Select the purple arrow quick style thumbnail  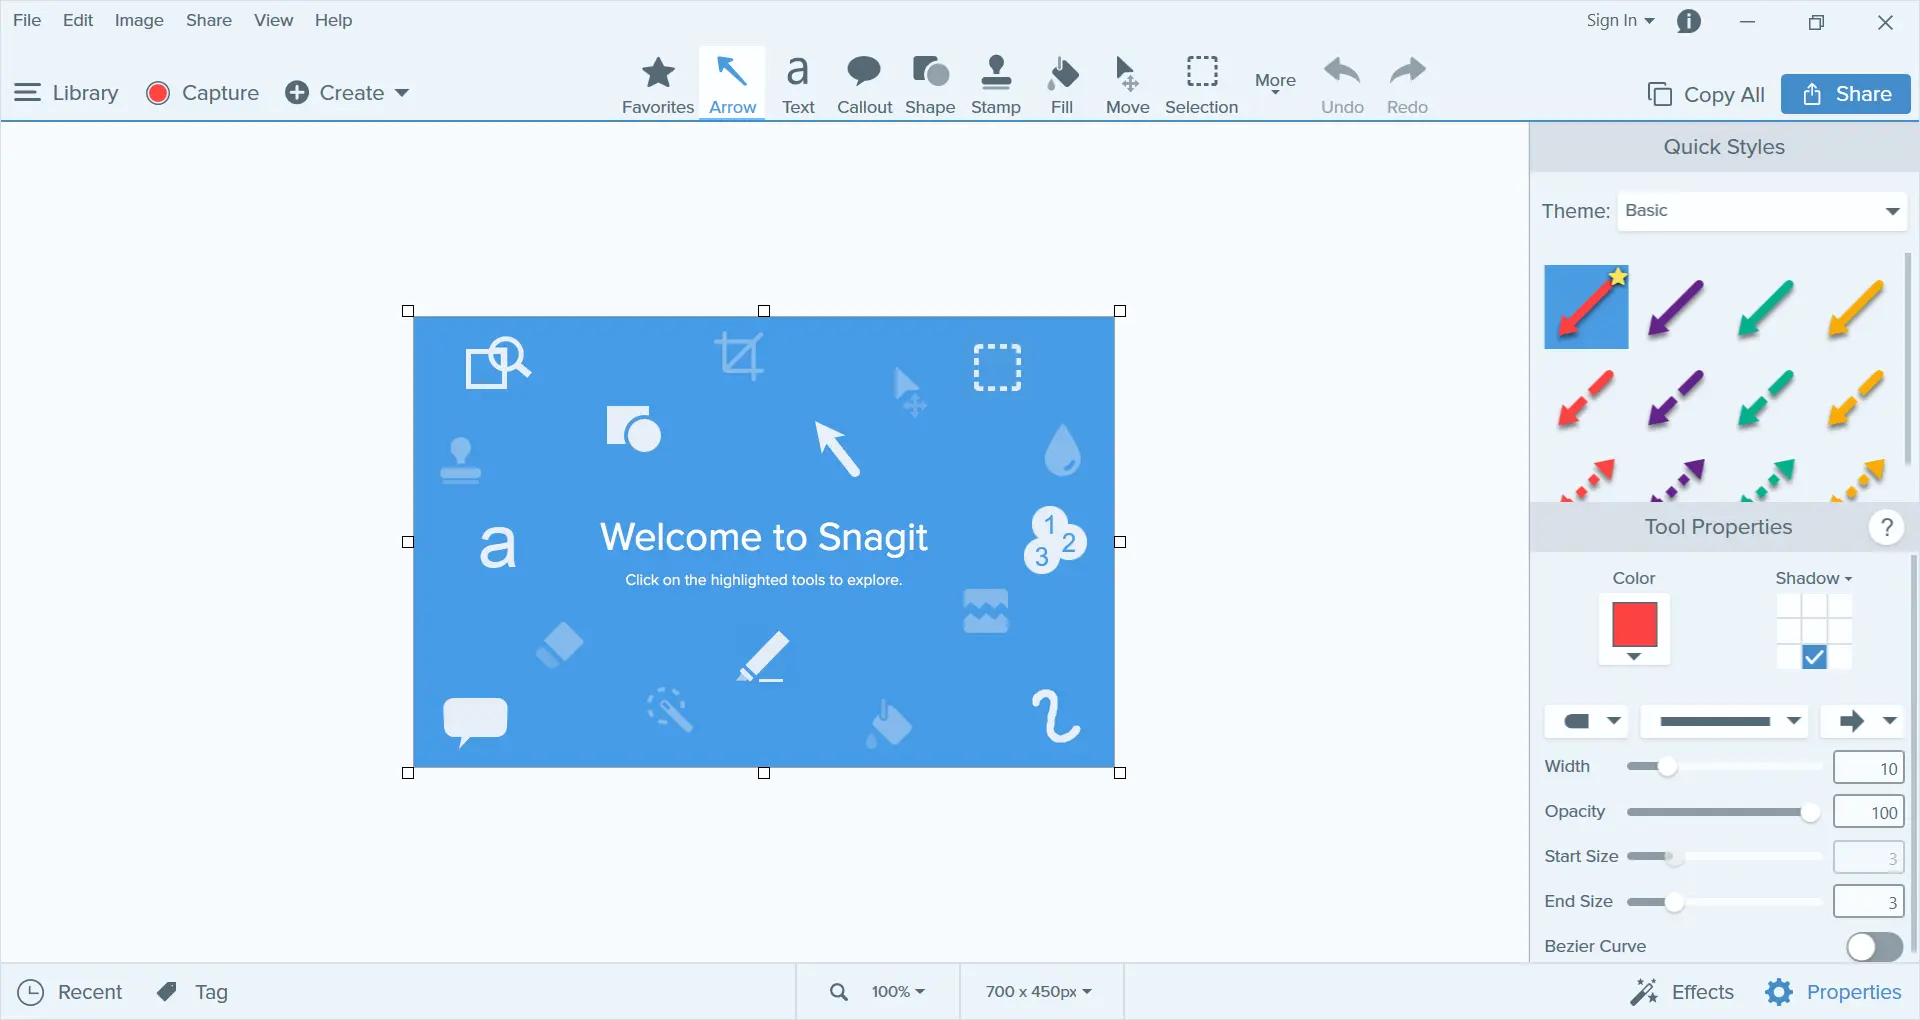1676,307
